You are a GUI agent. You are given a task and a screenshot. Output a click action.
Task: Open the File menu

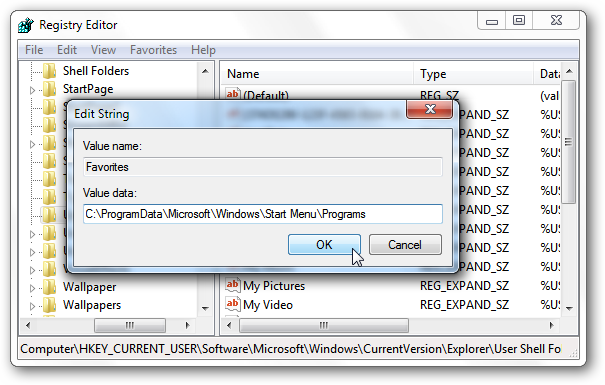tap(34, 50)
